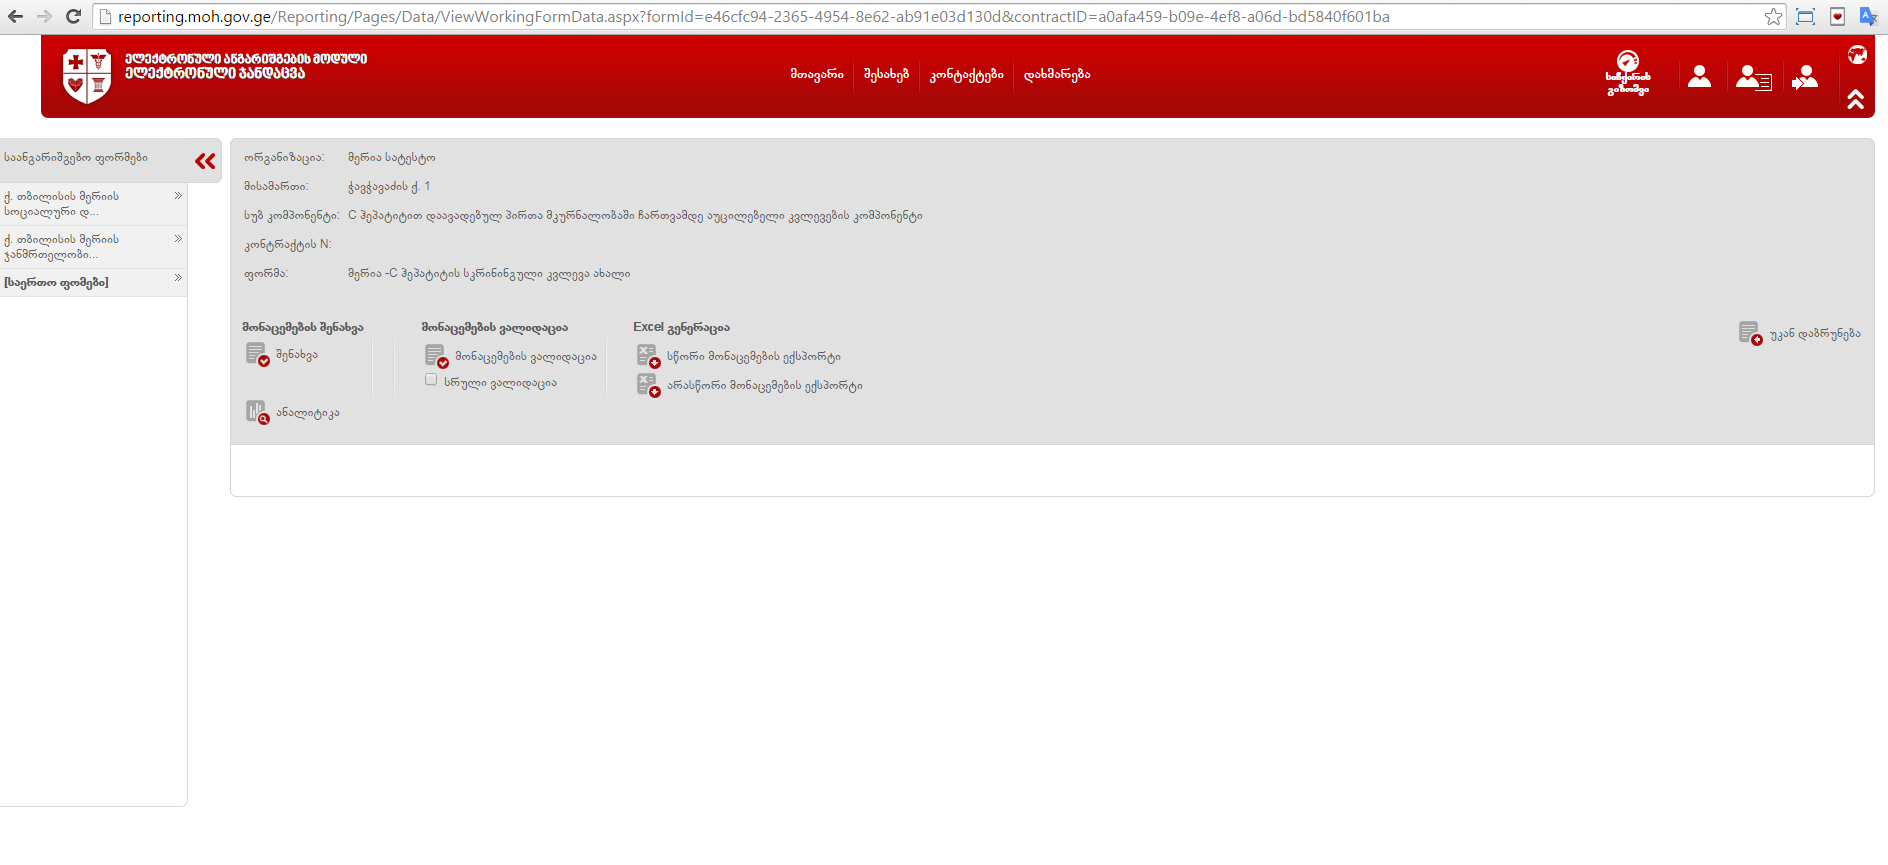The width and height of the screenshot is (1888, 865).
Task: Collapse the left sidebar with red double chevron
Action: [x=205, y=161]
